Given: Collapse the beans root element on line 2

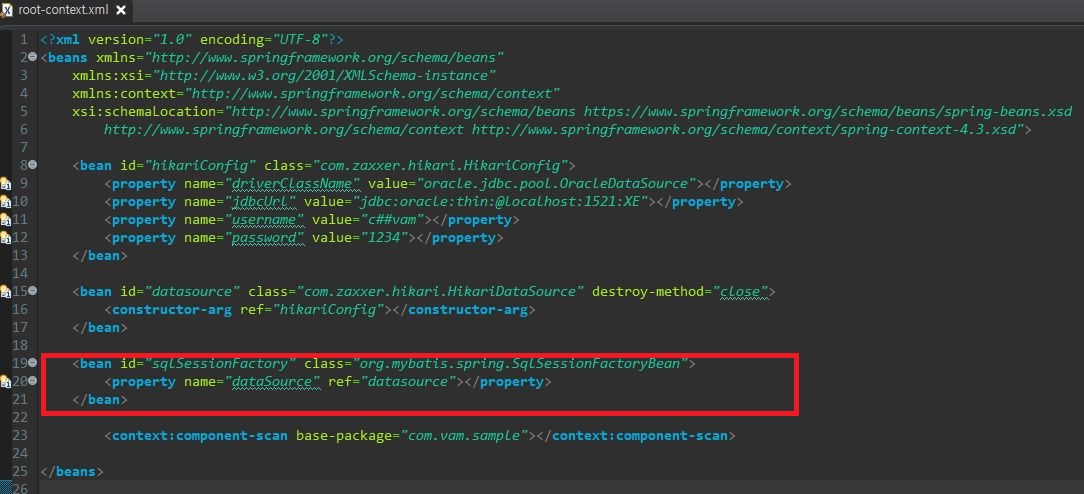Looking at the screenshot, I should tap(32, 57).
